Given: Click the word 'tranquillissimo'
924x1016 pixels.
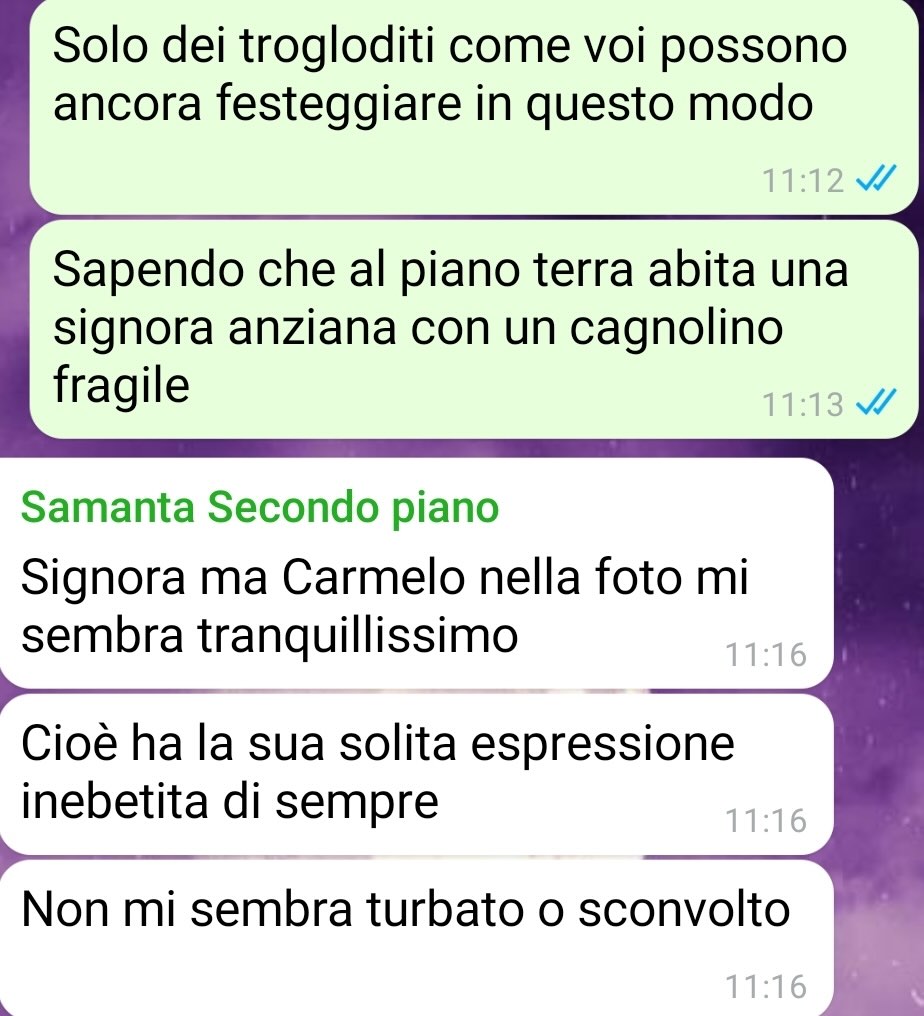Looking at the screenshot, I should [358, 636].
